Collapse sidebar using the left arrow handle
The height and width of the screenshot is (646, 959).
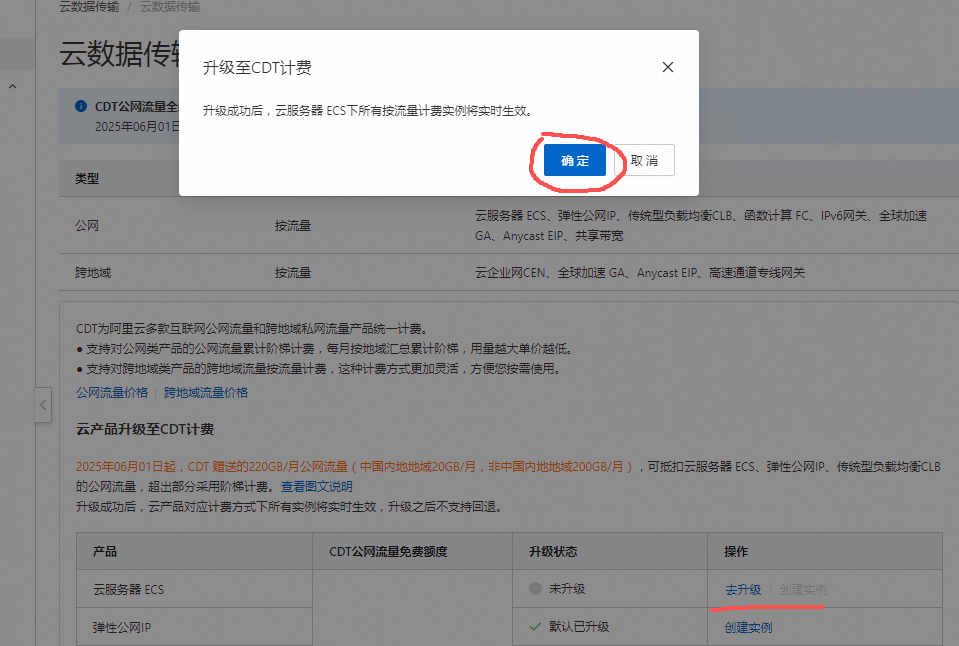(x=43, y=406)
